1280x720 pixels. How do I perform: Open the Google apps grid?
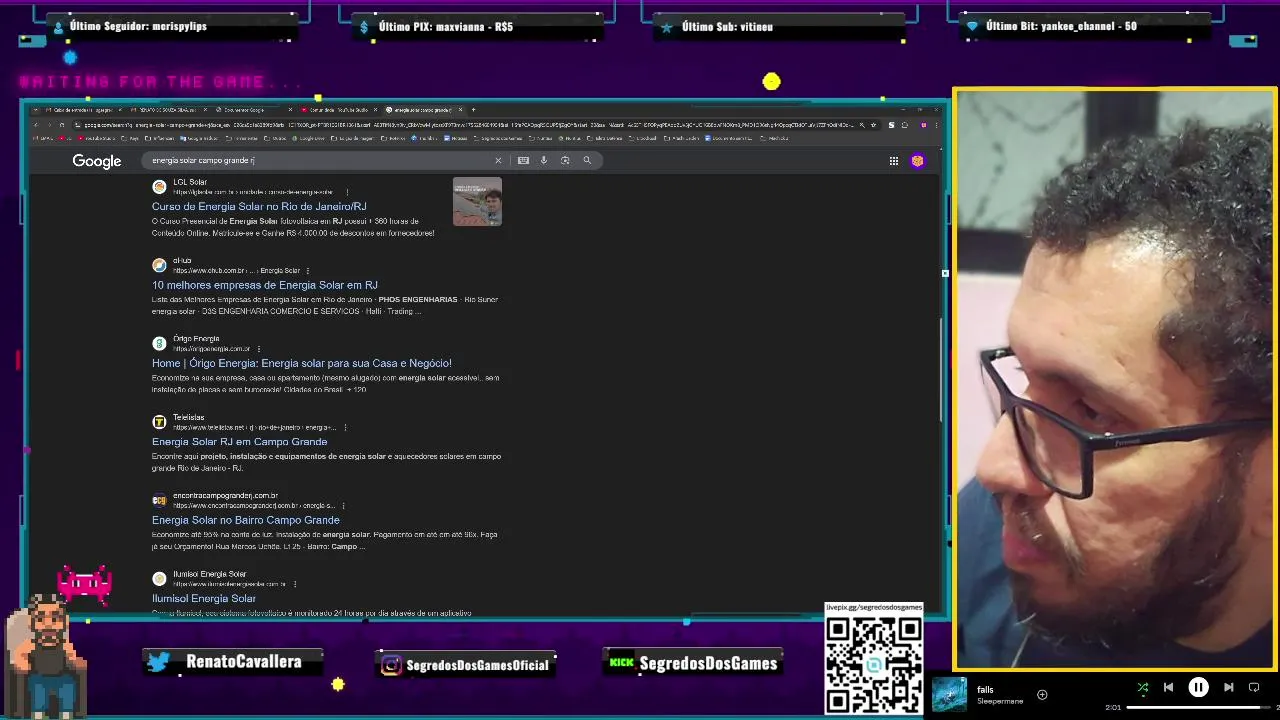tap(894, 161)
